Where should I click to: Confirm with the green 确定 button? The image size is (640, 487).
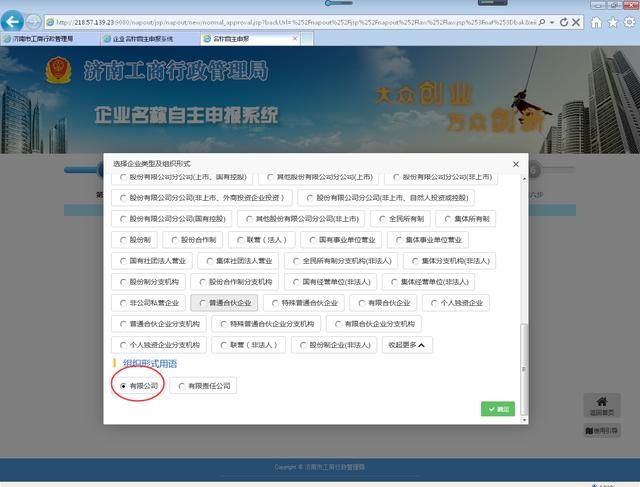coord(498,409)
